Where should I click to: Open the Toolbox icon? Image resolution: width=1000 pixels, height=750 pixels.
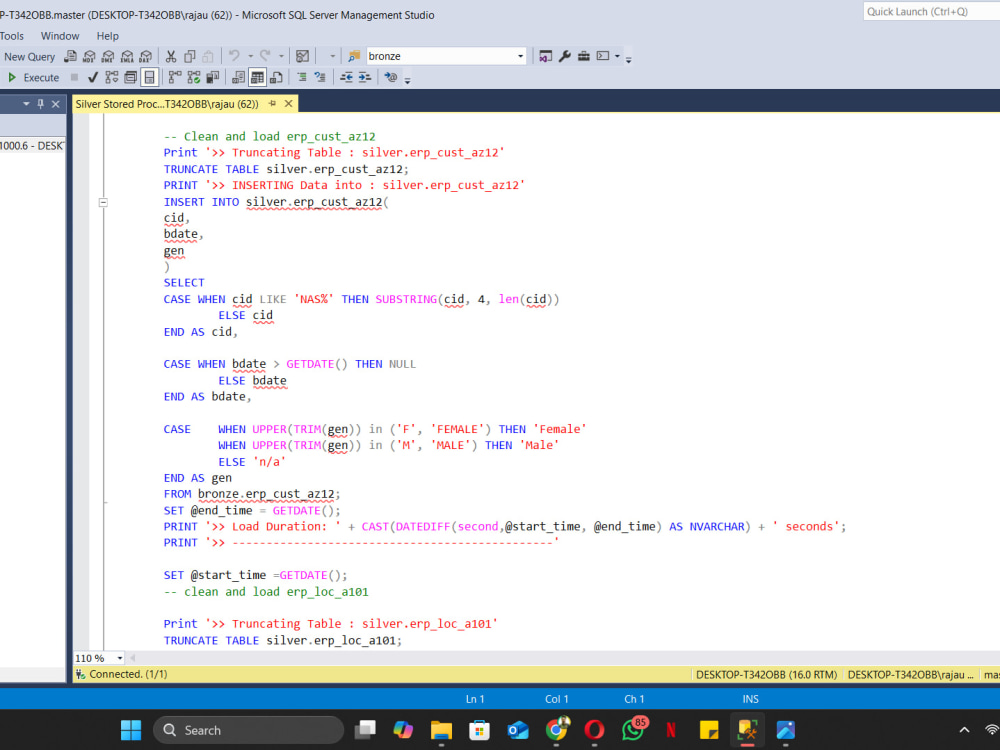[584, 56]
